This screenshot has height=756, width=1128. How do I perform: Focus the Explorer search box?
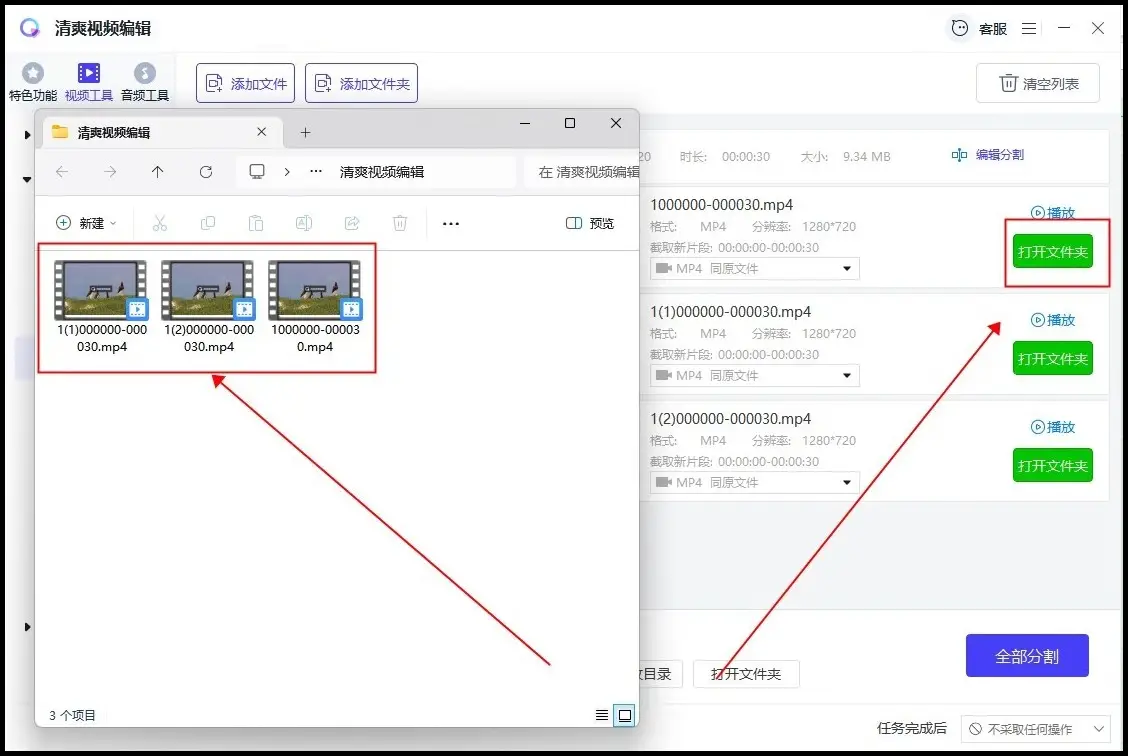coord(582,172)
